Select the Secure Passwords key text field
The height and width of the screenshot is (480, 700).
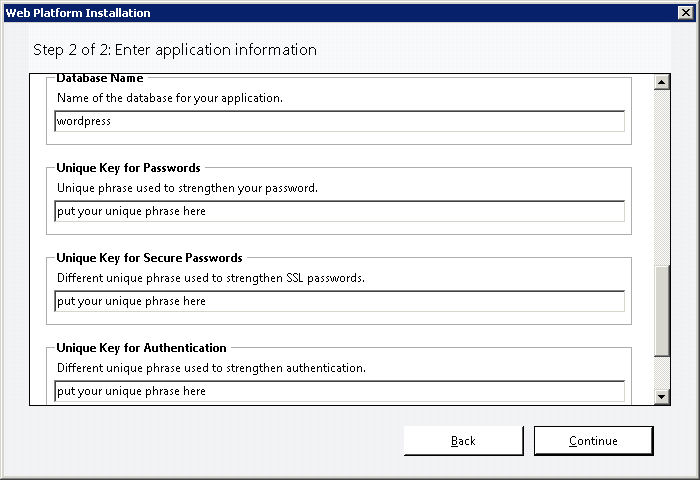(339, 301)
